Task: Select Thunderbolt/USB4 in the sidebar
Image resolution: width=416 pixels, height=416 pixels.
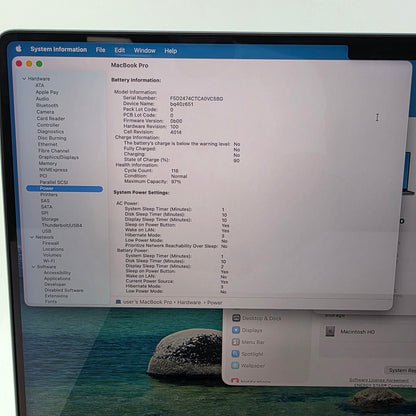Action: tap(62, 225)
